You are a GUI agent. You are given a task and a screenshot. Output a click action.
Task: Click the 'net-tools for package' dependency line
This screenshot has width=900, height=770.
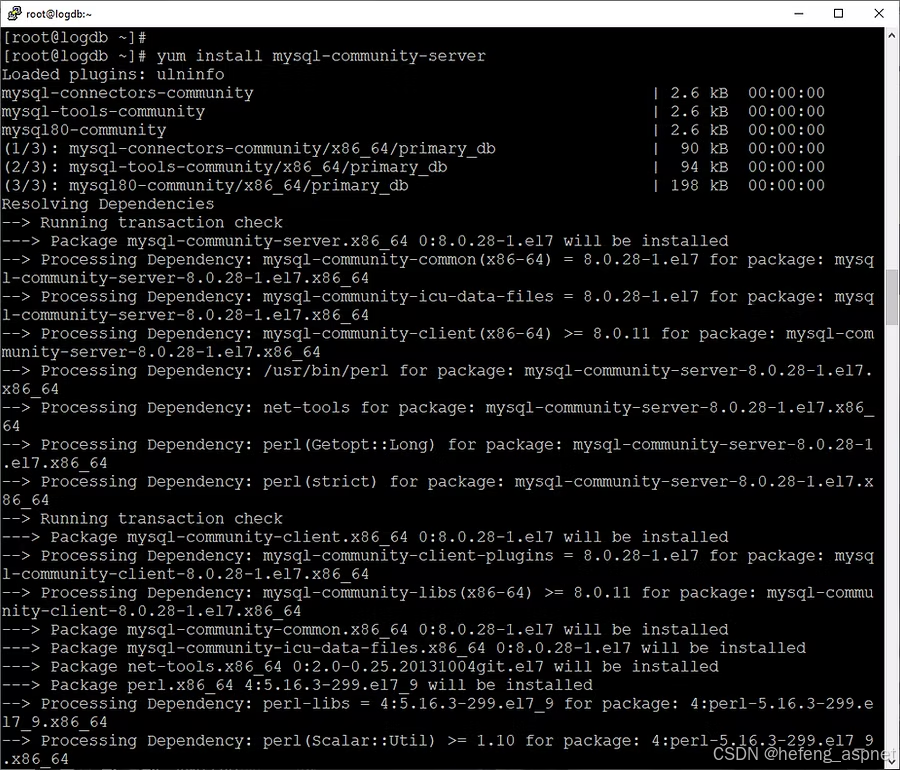click(437, 417)
